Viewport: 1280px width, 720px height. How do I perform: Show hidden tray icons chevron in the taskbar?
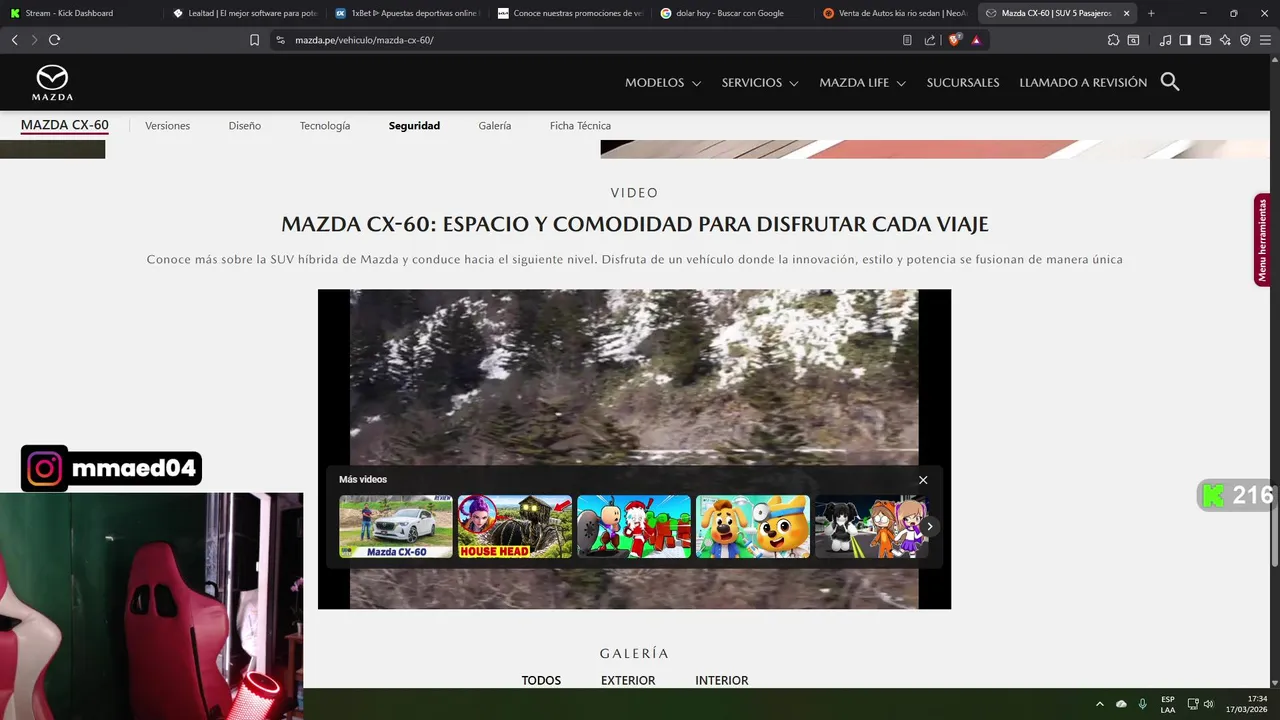[x=1100, y=704]
